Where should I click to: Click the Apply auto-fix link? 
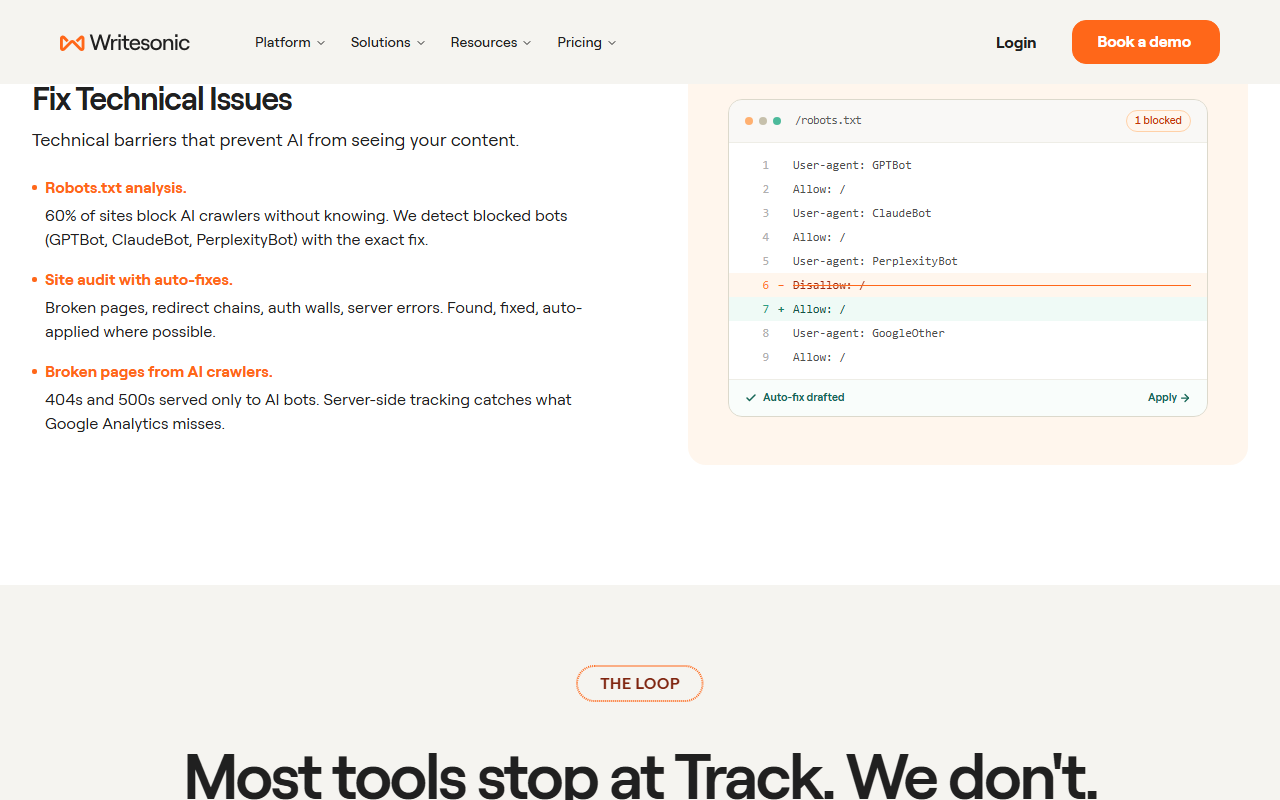click(x=1169, y=397)
